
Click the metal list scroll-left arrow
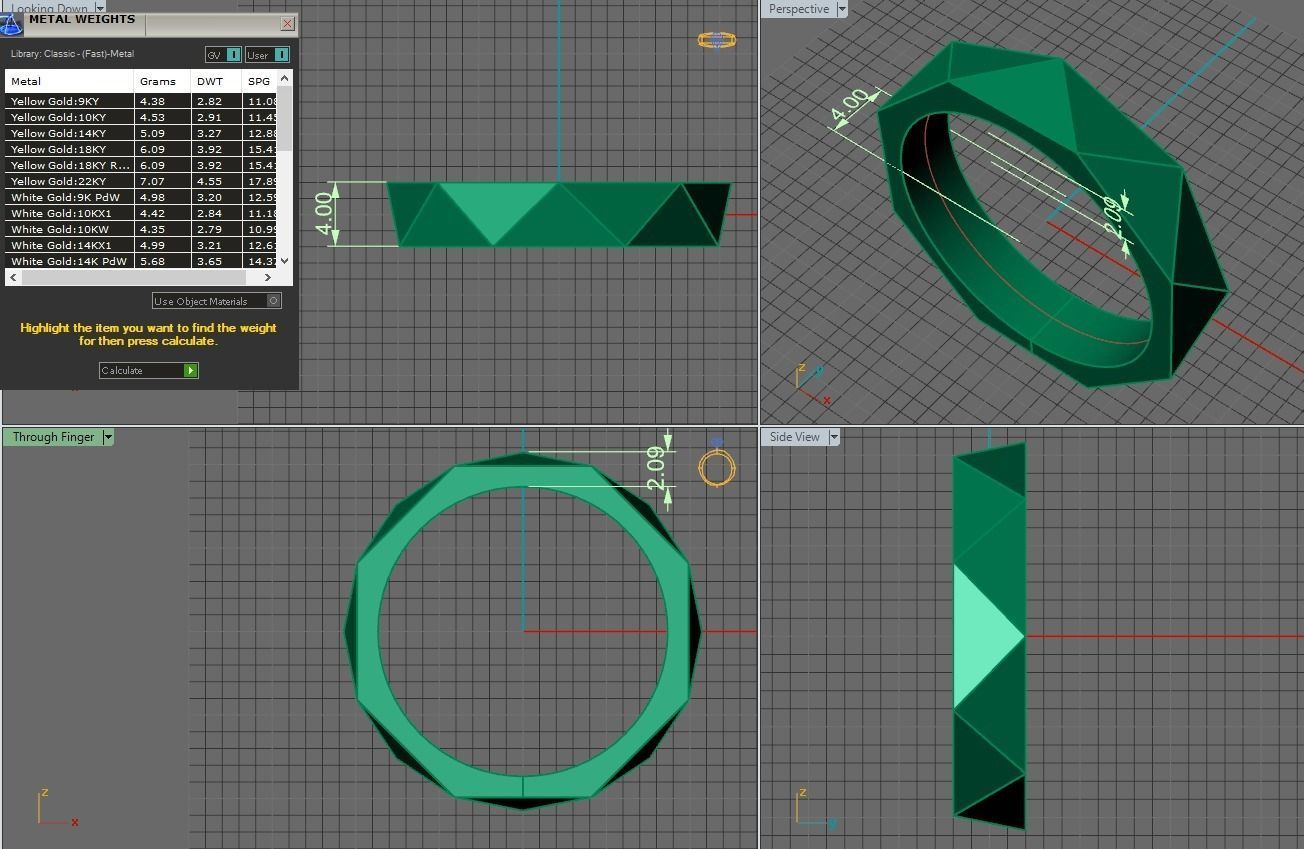click(x=13, y=277)
